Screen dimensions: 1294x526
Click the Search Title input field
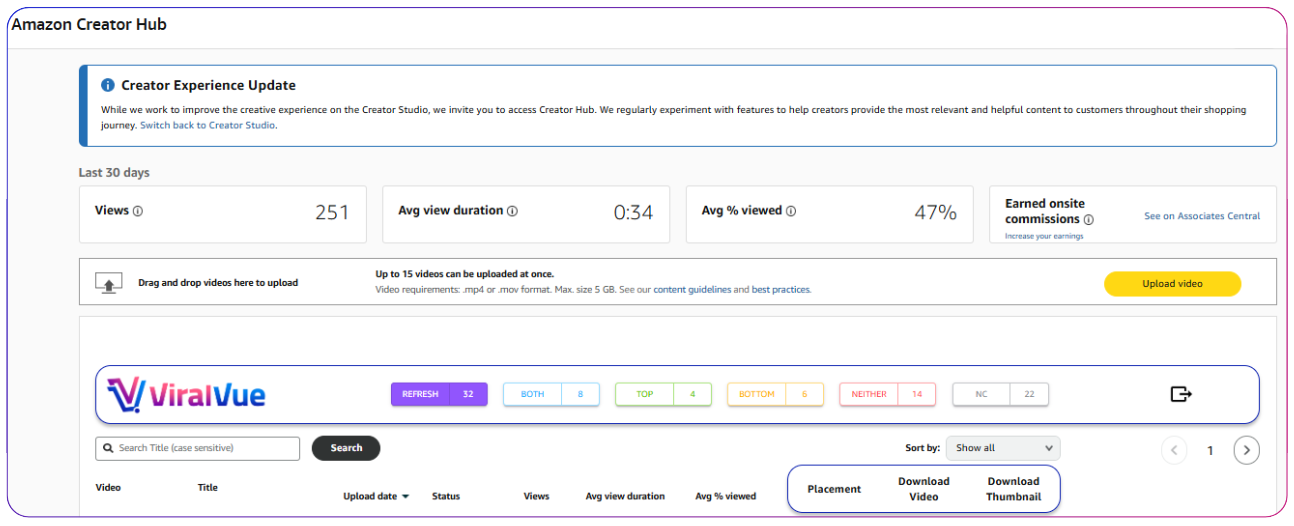pos(198,448)
